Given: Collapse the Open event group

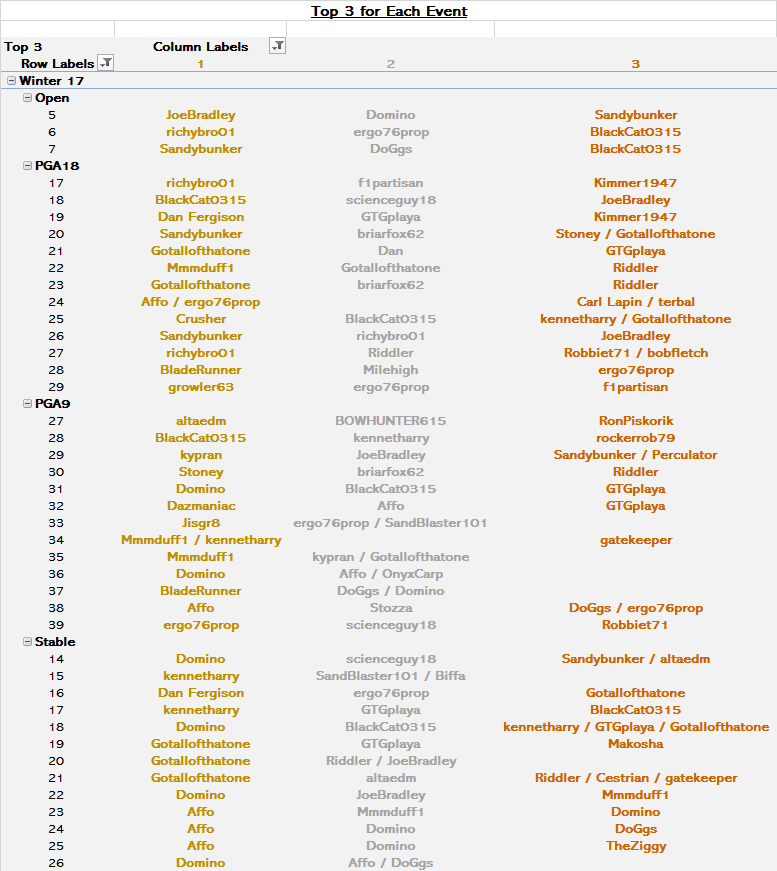Looking at the screenshot, I should [x=27, y=98].
